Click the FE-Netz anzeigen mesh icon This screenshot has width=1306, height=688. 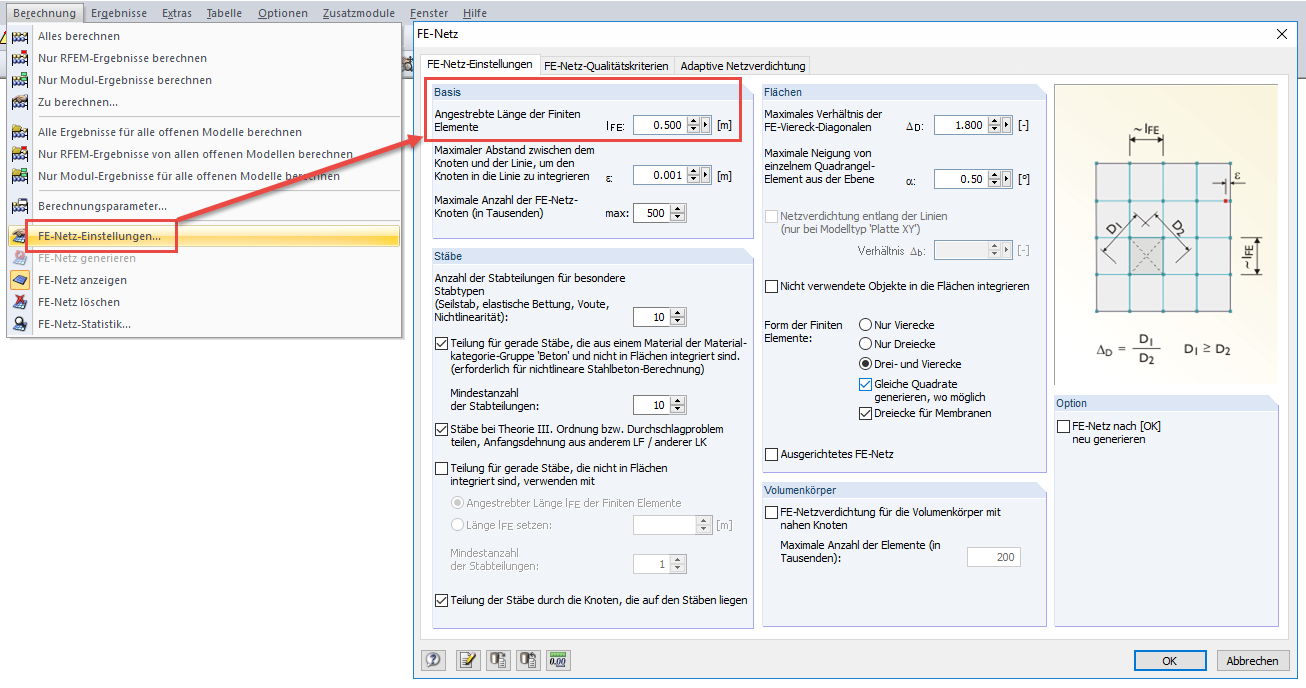tap(20, 281)
